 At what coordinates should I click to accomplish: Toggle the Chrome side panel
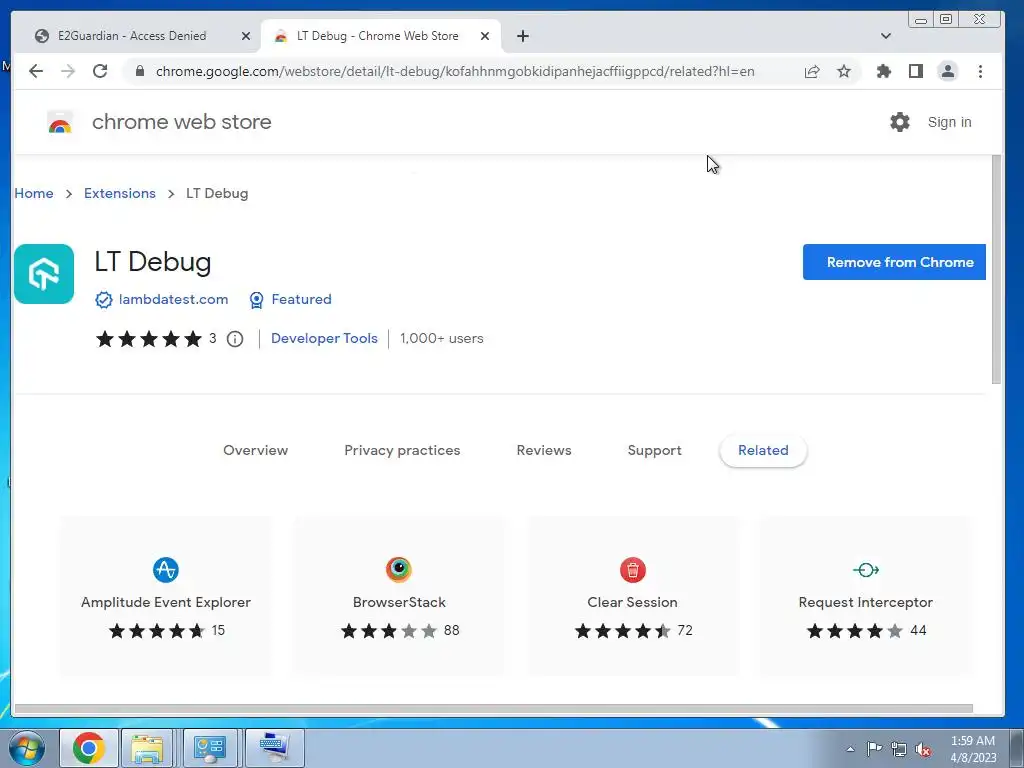916,71
